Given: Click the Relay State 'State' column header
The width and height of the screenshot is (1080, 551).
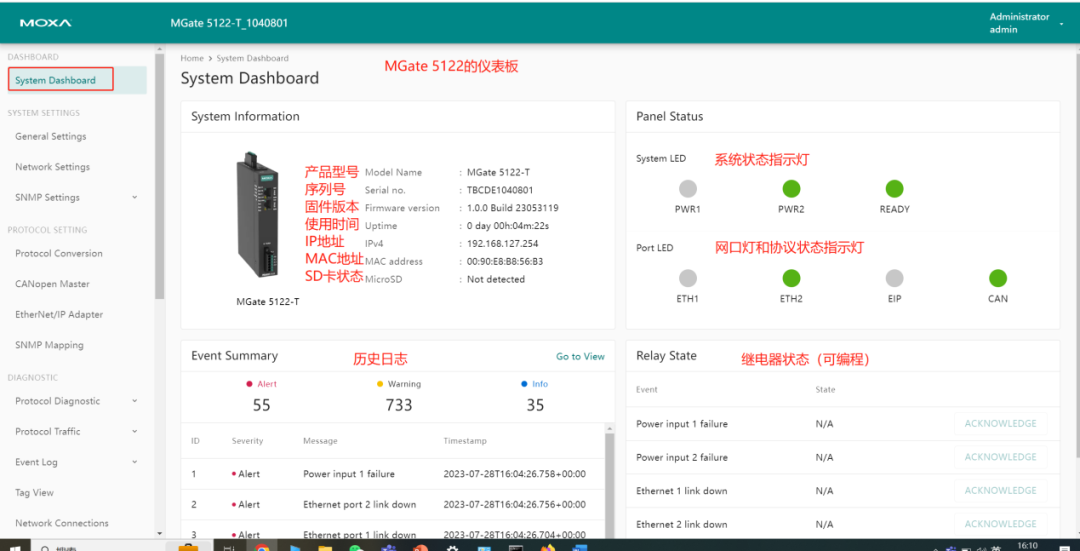Looking at the screenshot, I should pos(825,389).
